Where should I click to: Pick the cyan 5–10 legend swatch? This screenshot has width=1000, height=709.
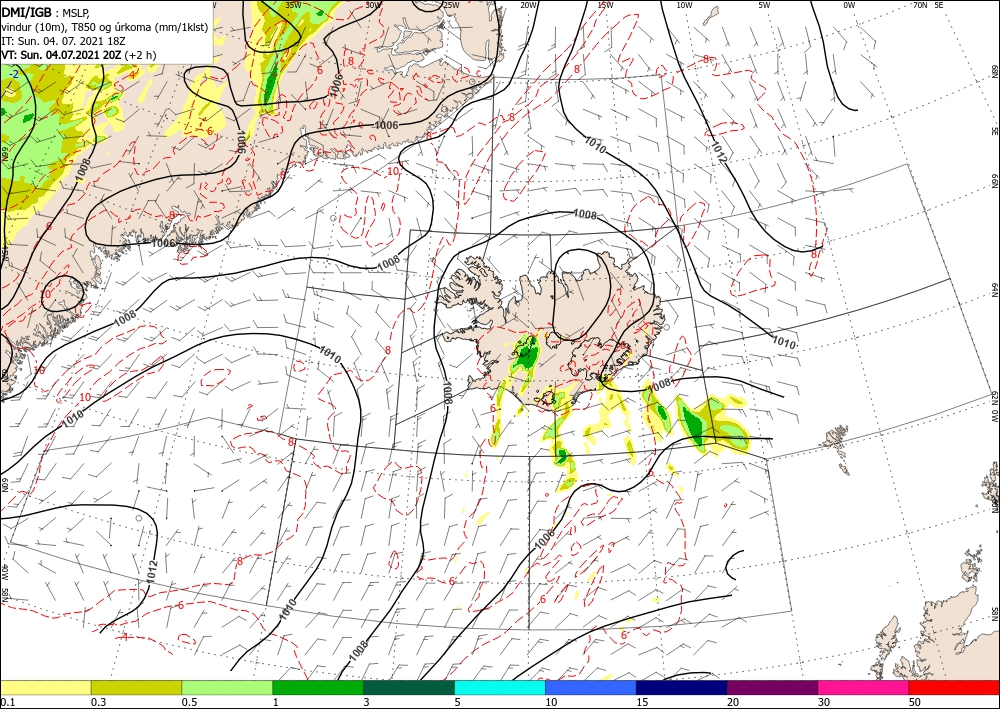point(500,687)
